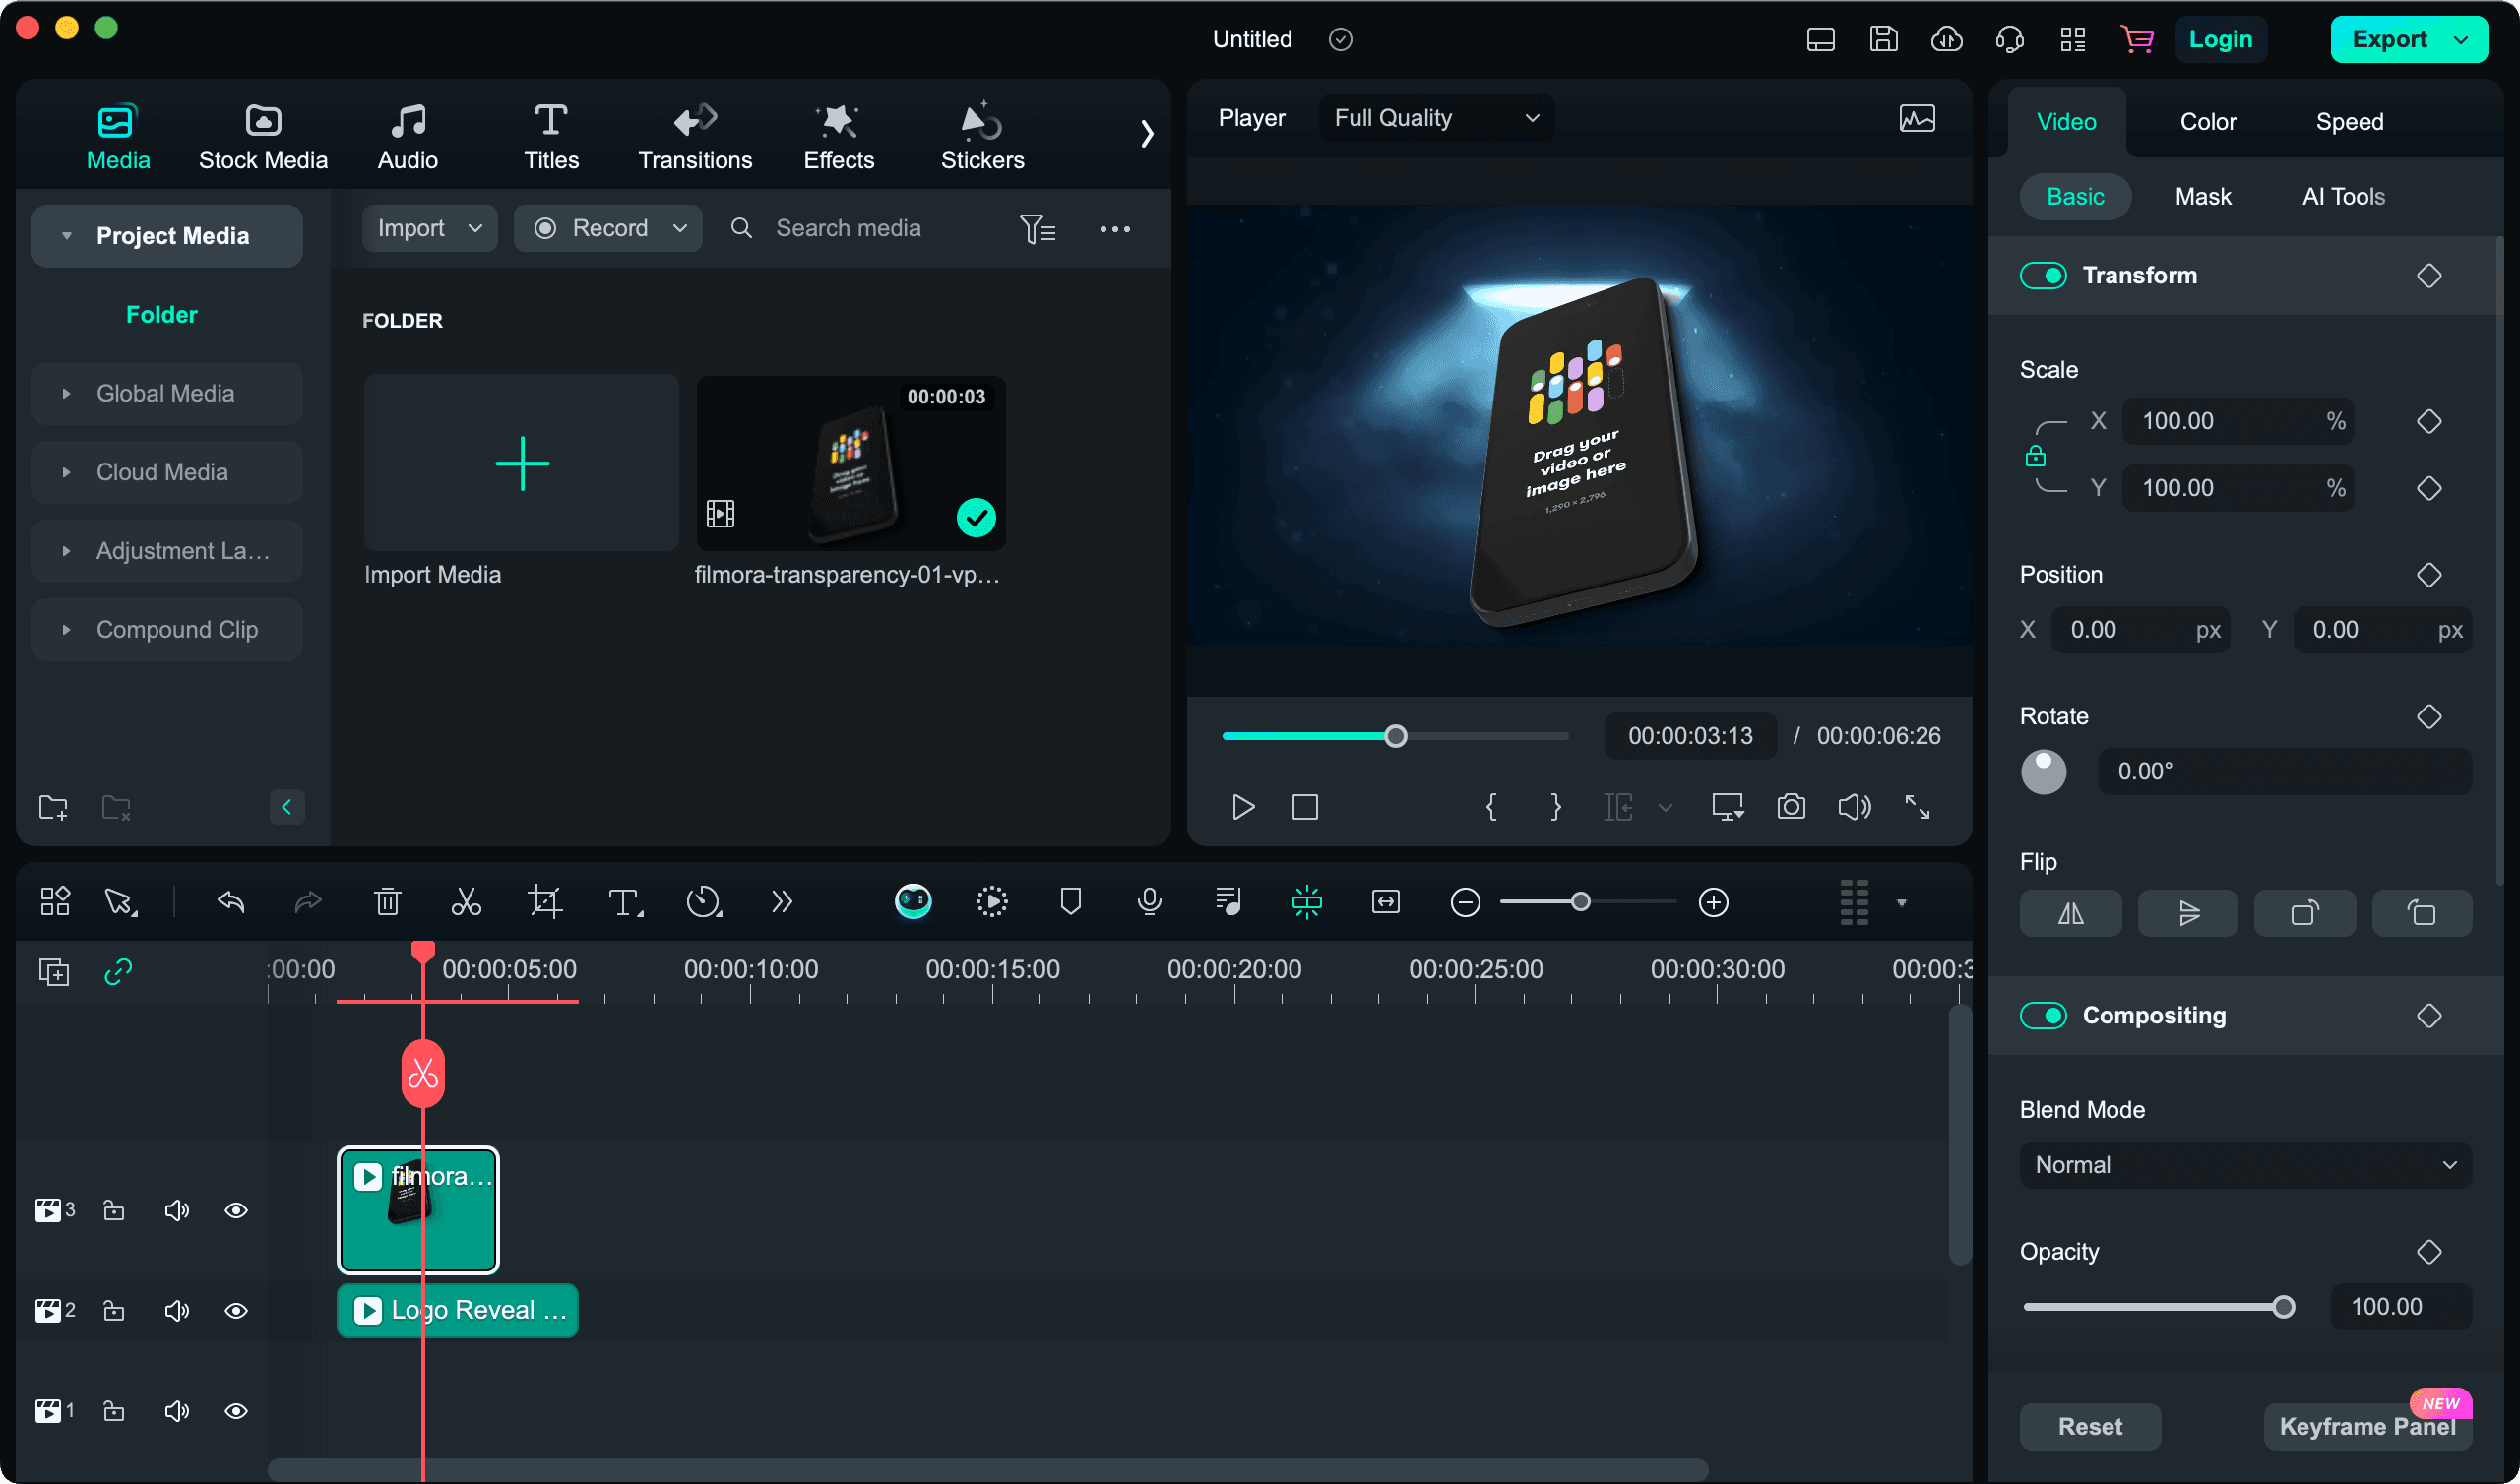Screen dimensions: 2520x1484
Task: Split the clip with the scissors tool
Action: coord(466,901)
